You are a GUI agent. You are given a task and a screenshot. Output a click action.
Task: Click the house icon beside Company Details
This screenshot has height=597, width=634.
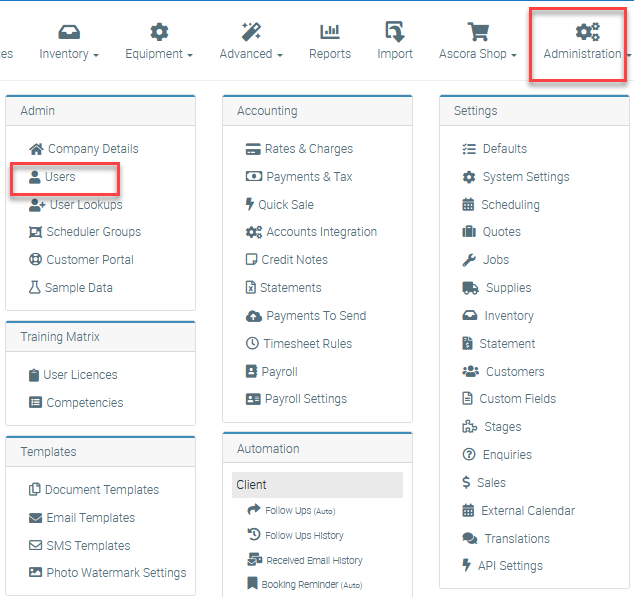tap(36, 149)
